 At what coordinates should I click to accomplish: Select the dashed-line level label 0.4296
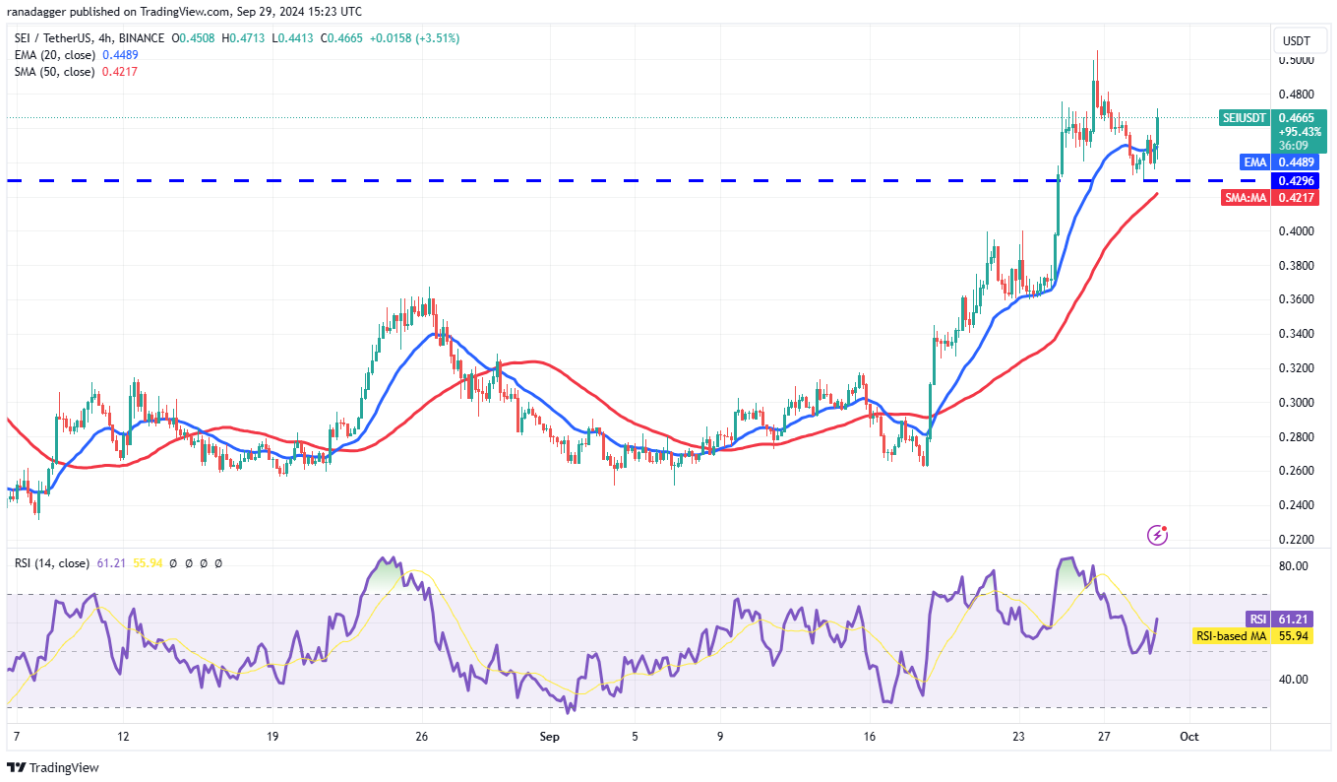[x=1297, y=182]
